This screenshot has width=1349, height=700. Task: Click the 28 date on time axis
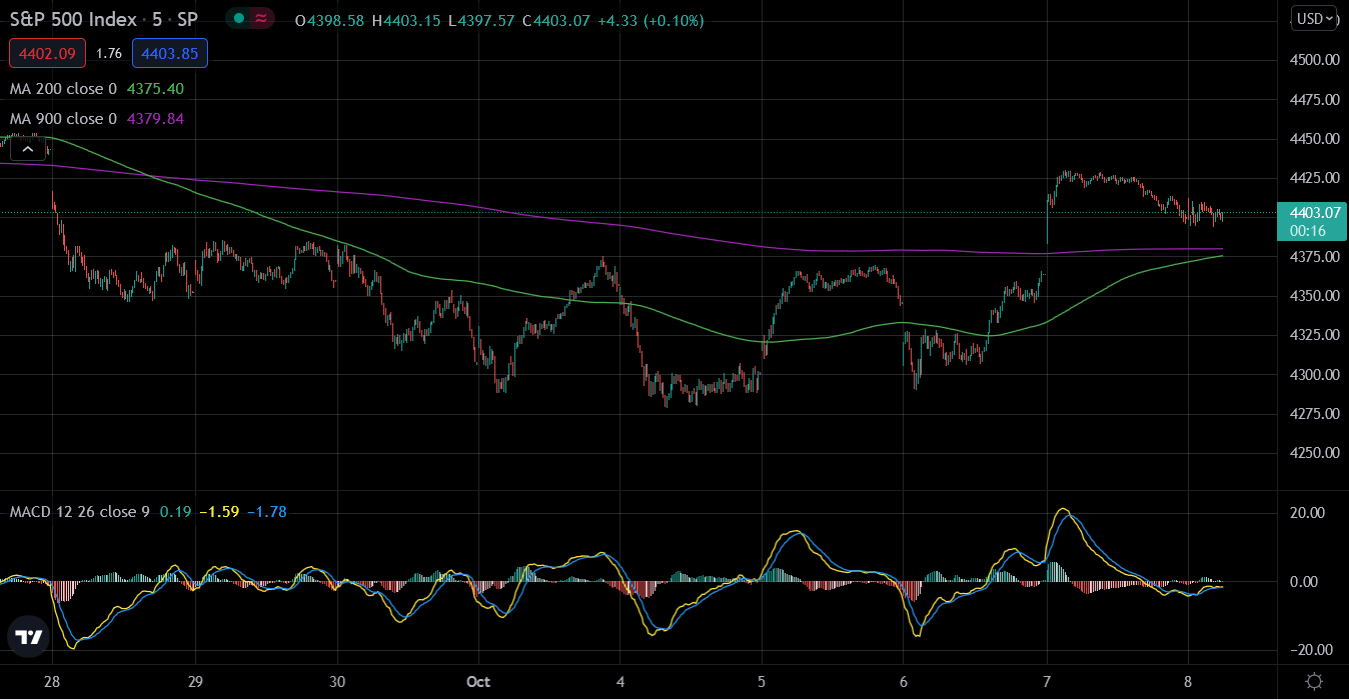[53, 681]
